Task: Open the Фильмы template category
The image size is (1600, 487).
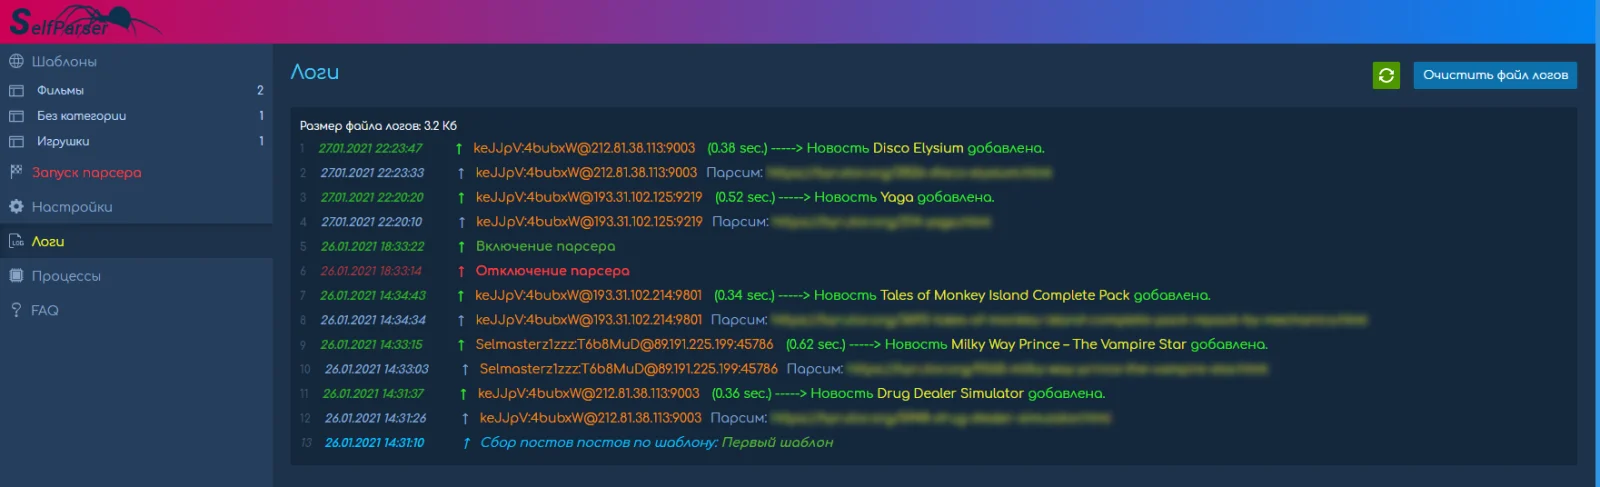Action: [60, 91]
